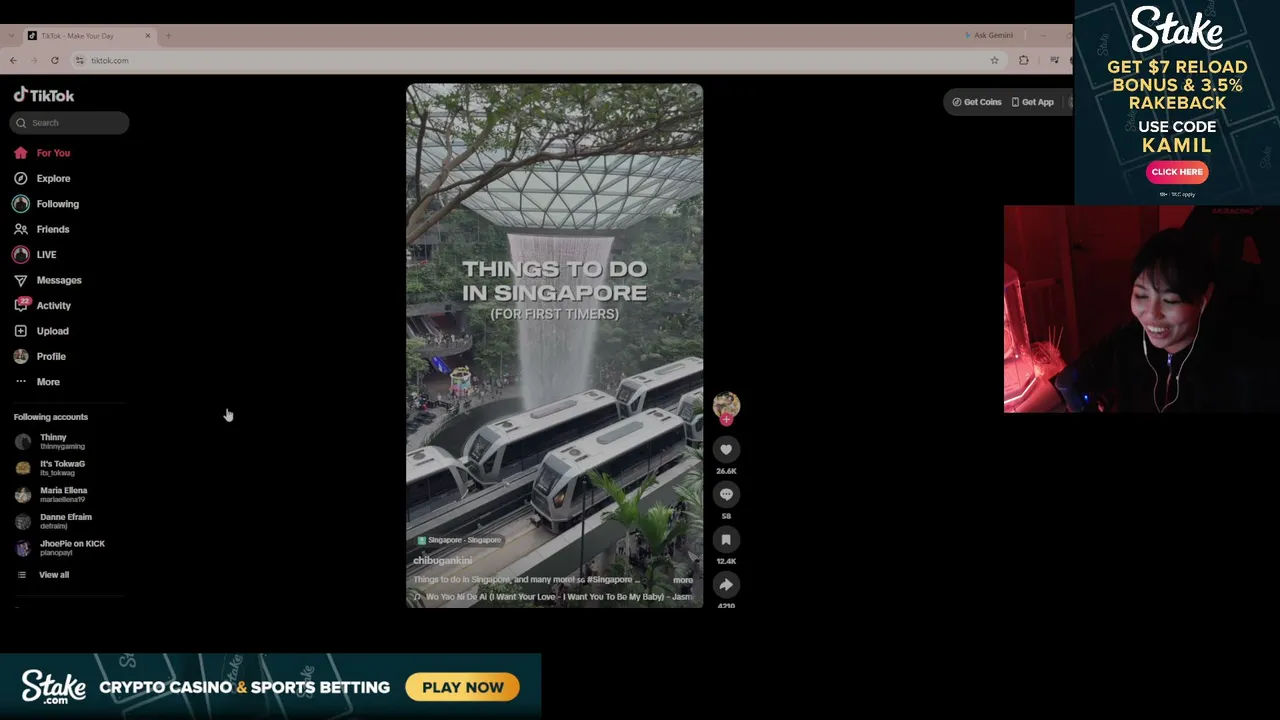
Task: Go to TikTok LIVE
Action: pyautogui.click(x=46, y=255)
